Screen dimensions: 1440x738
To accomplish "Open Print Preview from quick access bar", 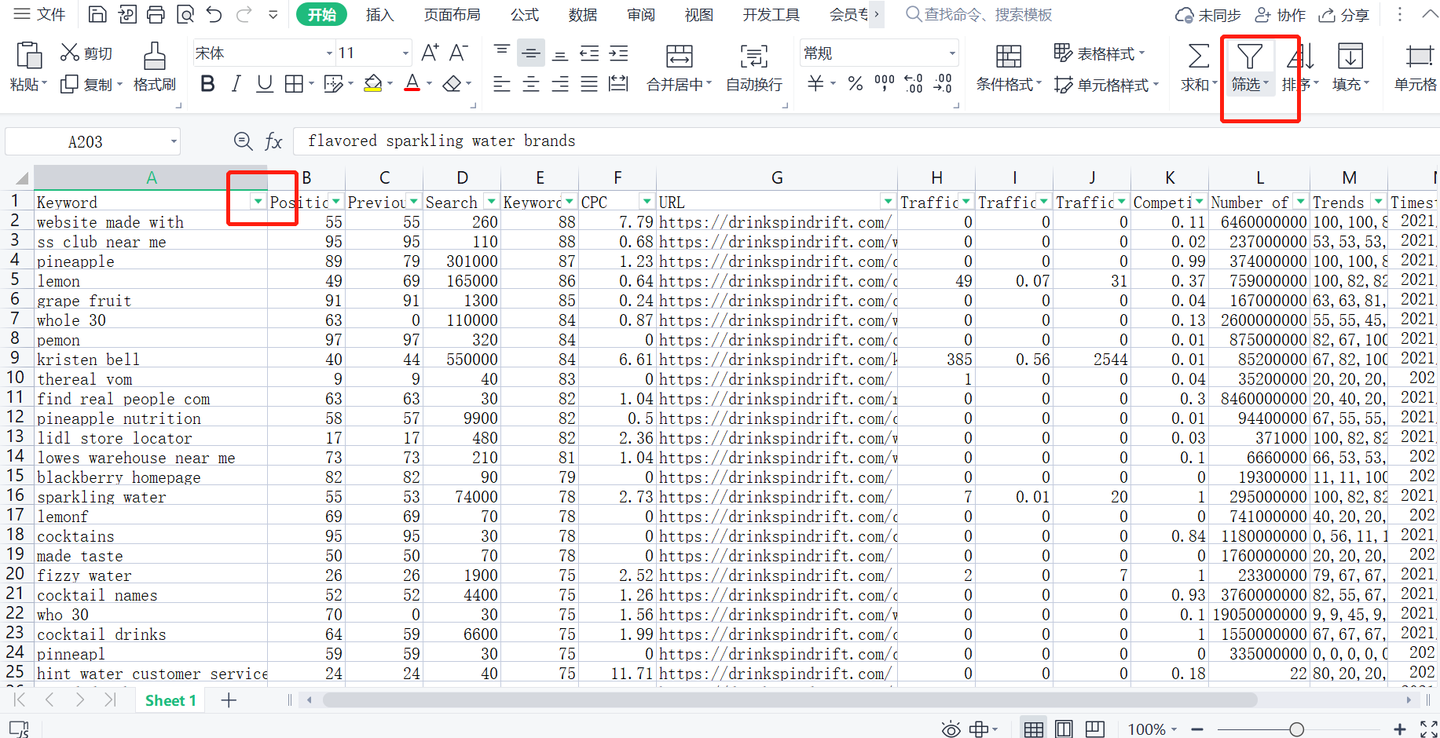I will [x=184, y=15].
